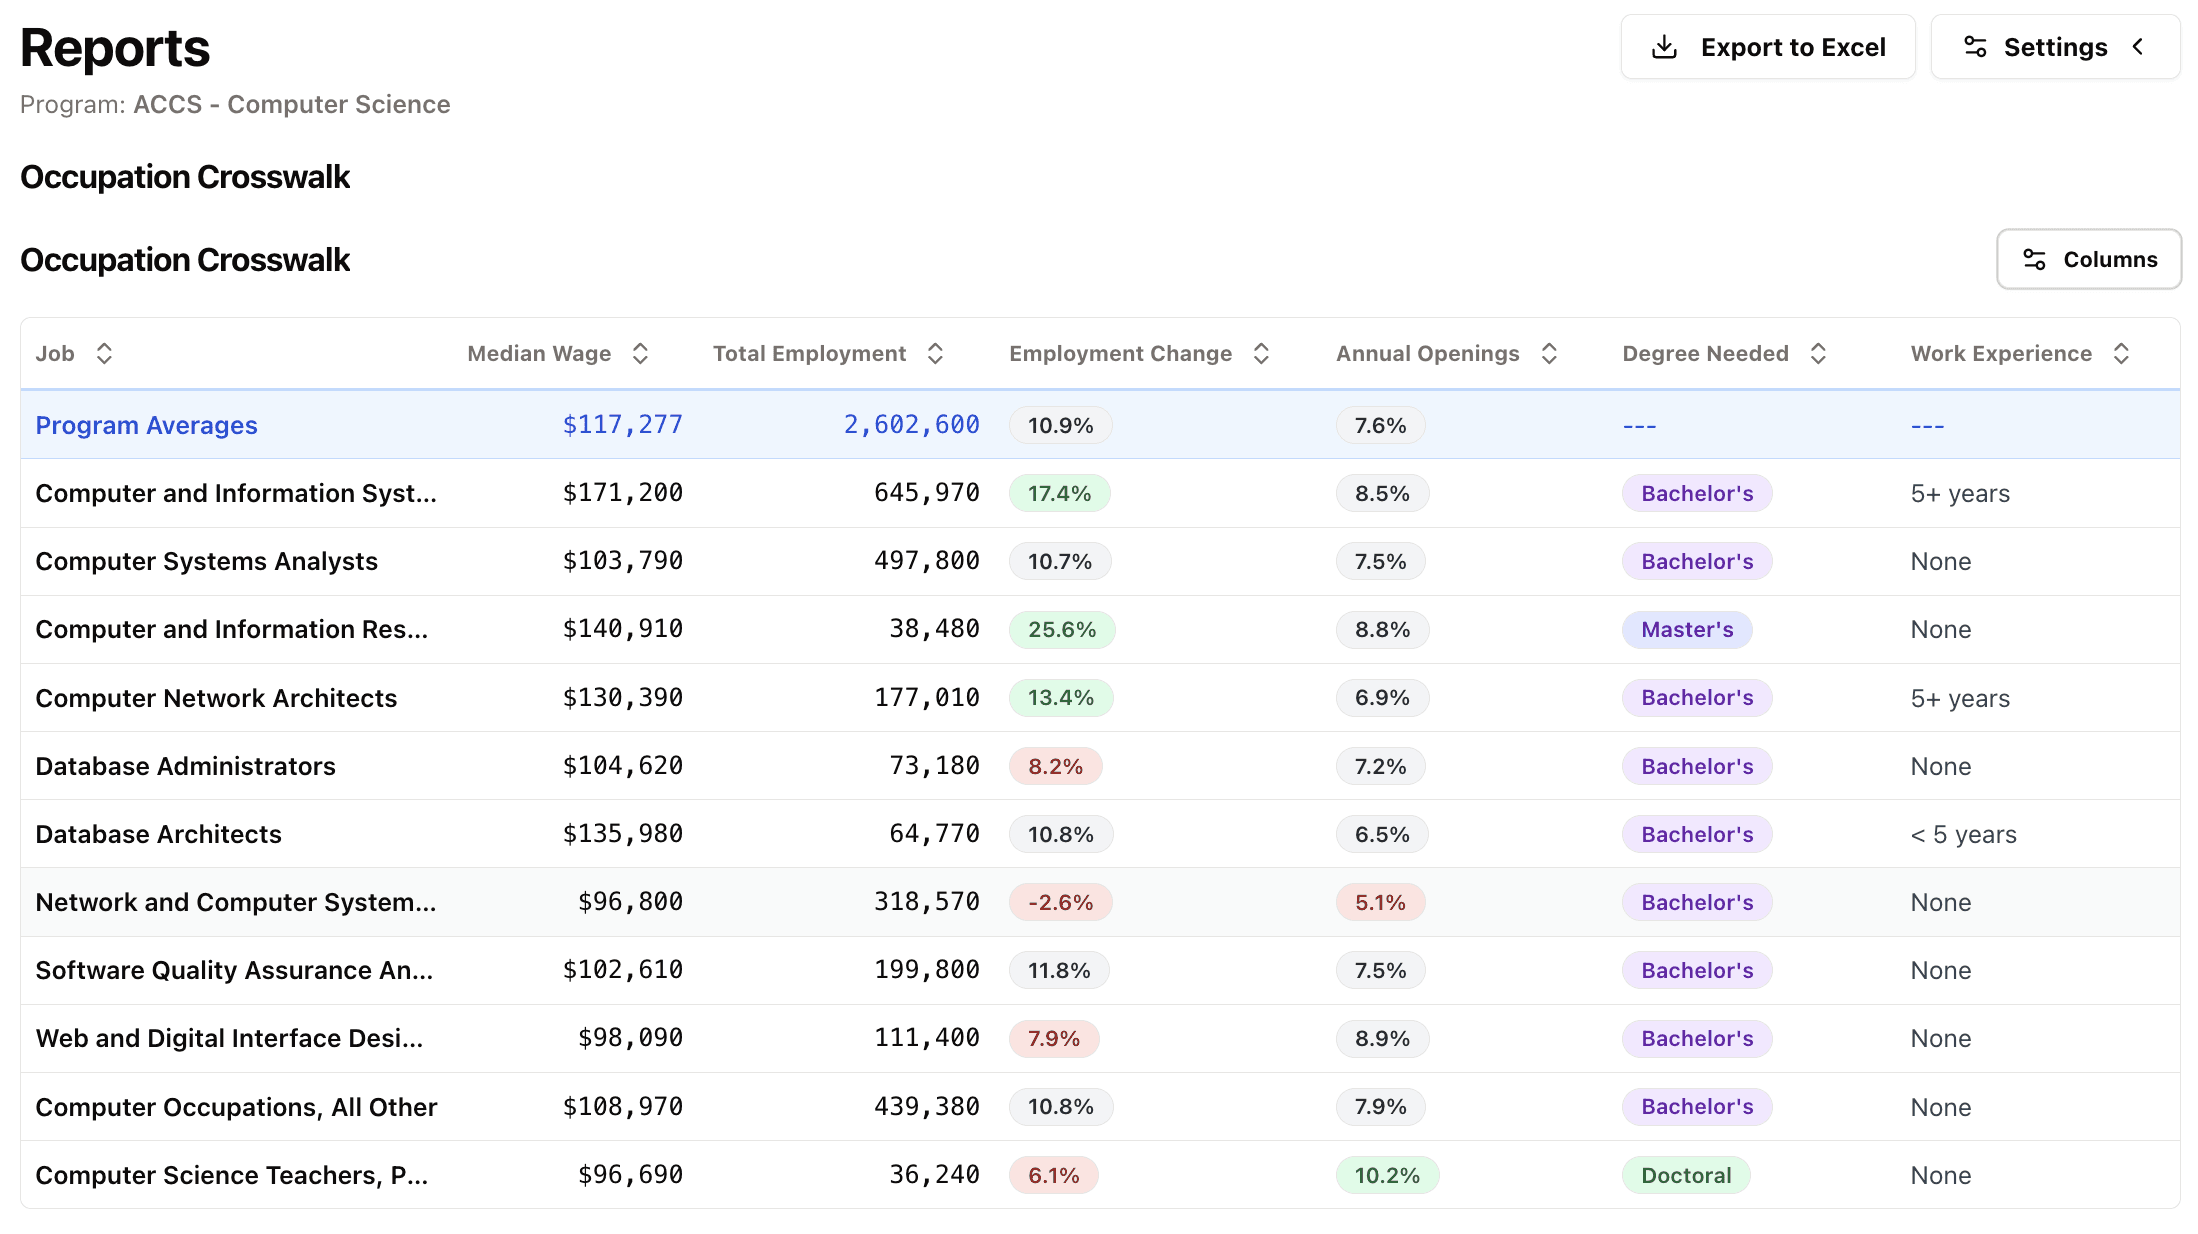Select the Database Administrators job row
Image resolution: width=2198 pixels, height=1234 pixels.
[185, 767]
